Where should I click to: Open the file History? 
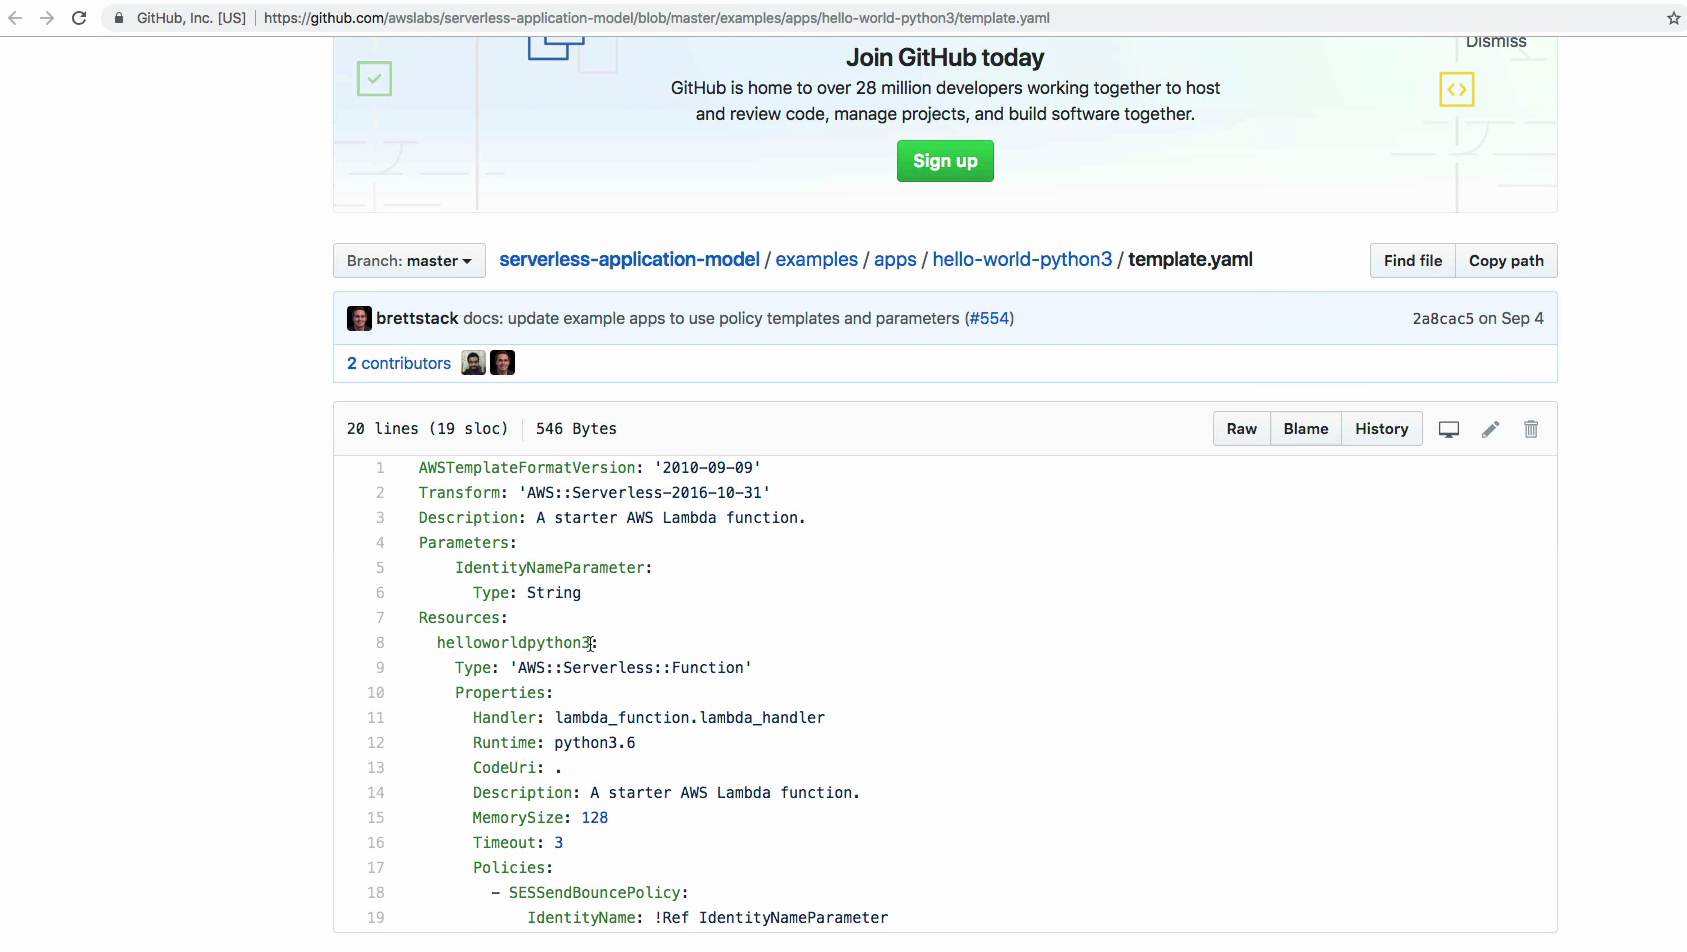coord(1382,429)
